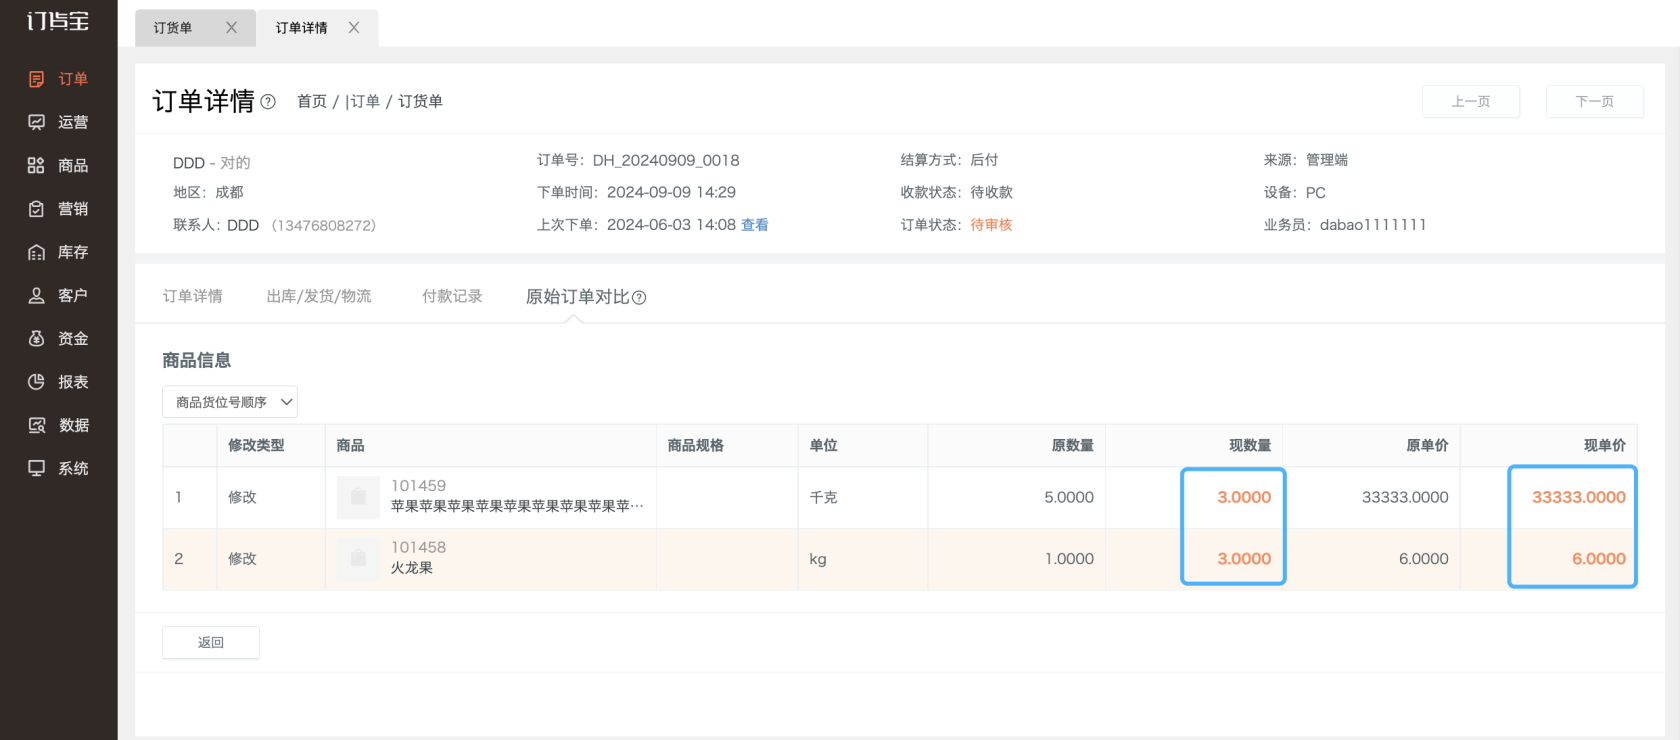This screenshot has width=1680, height=740.
Task: Click help icon beside 订单详情 title
Action: tap(268, 101)
